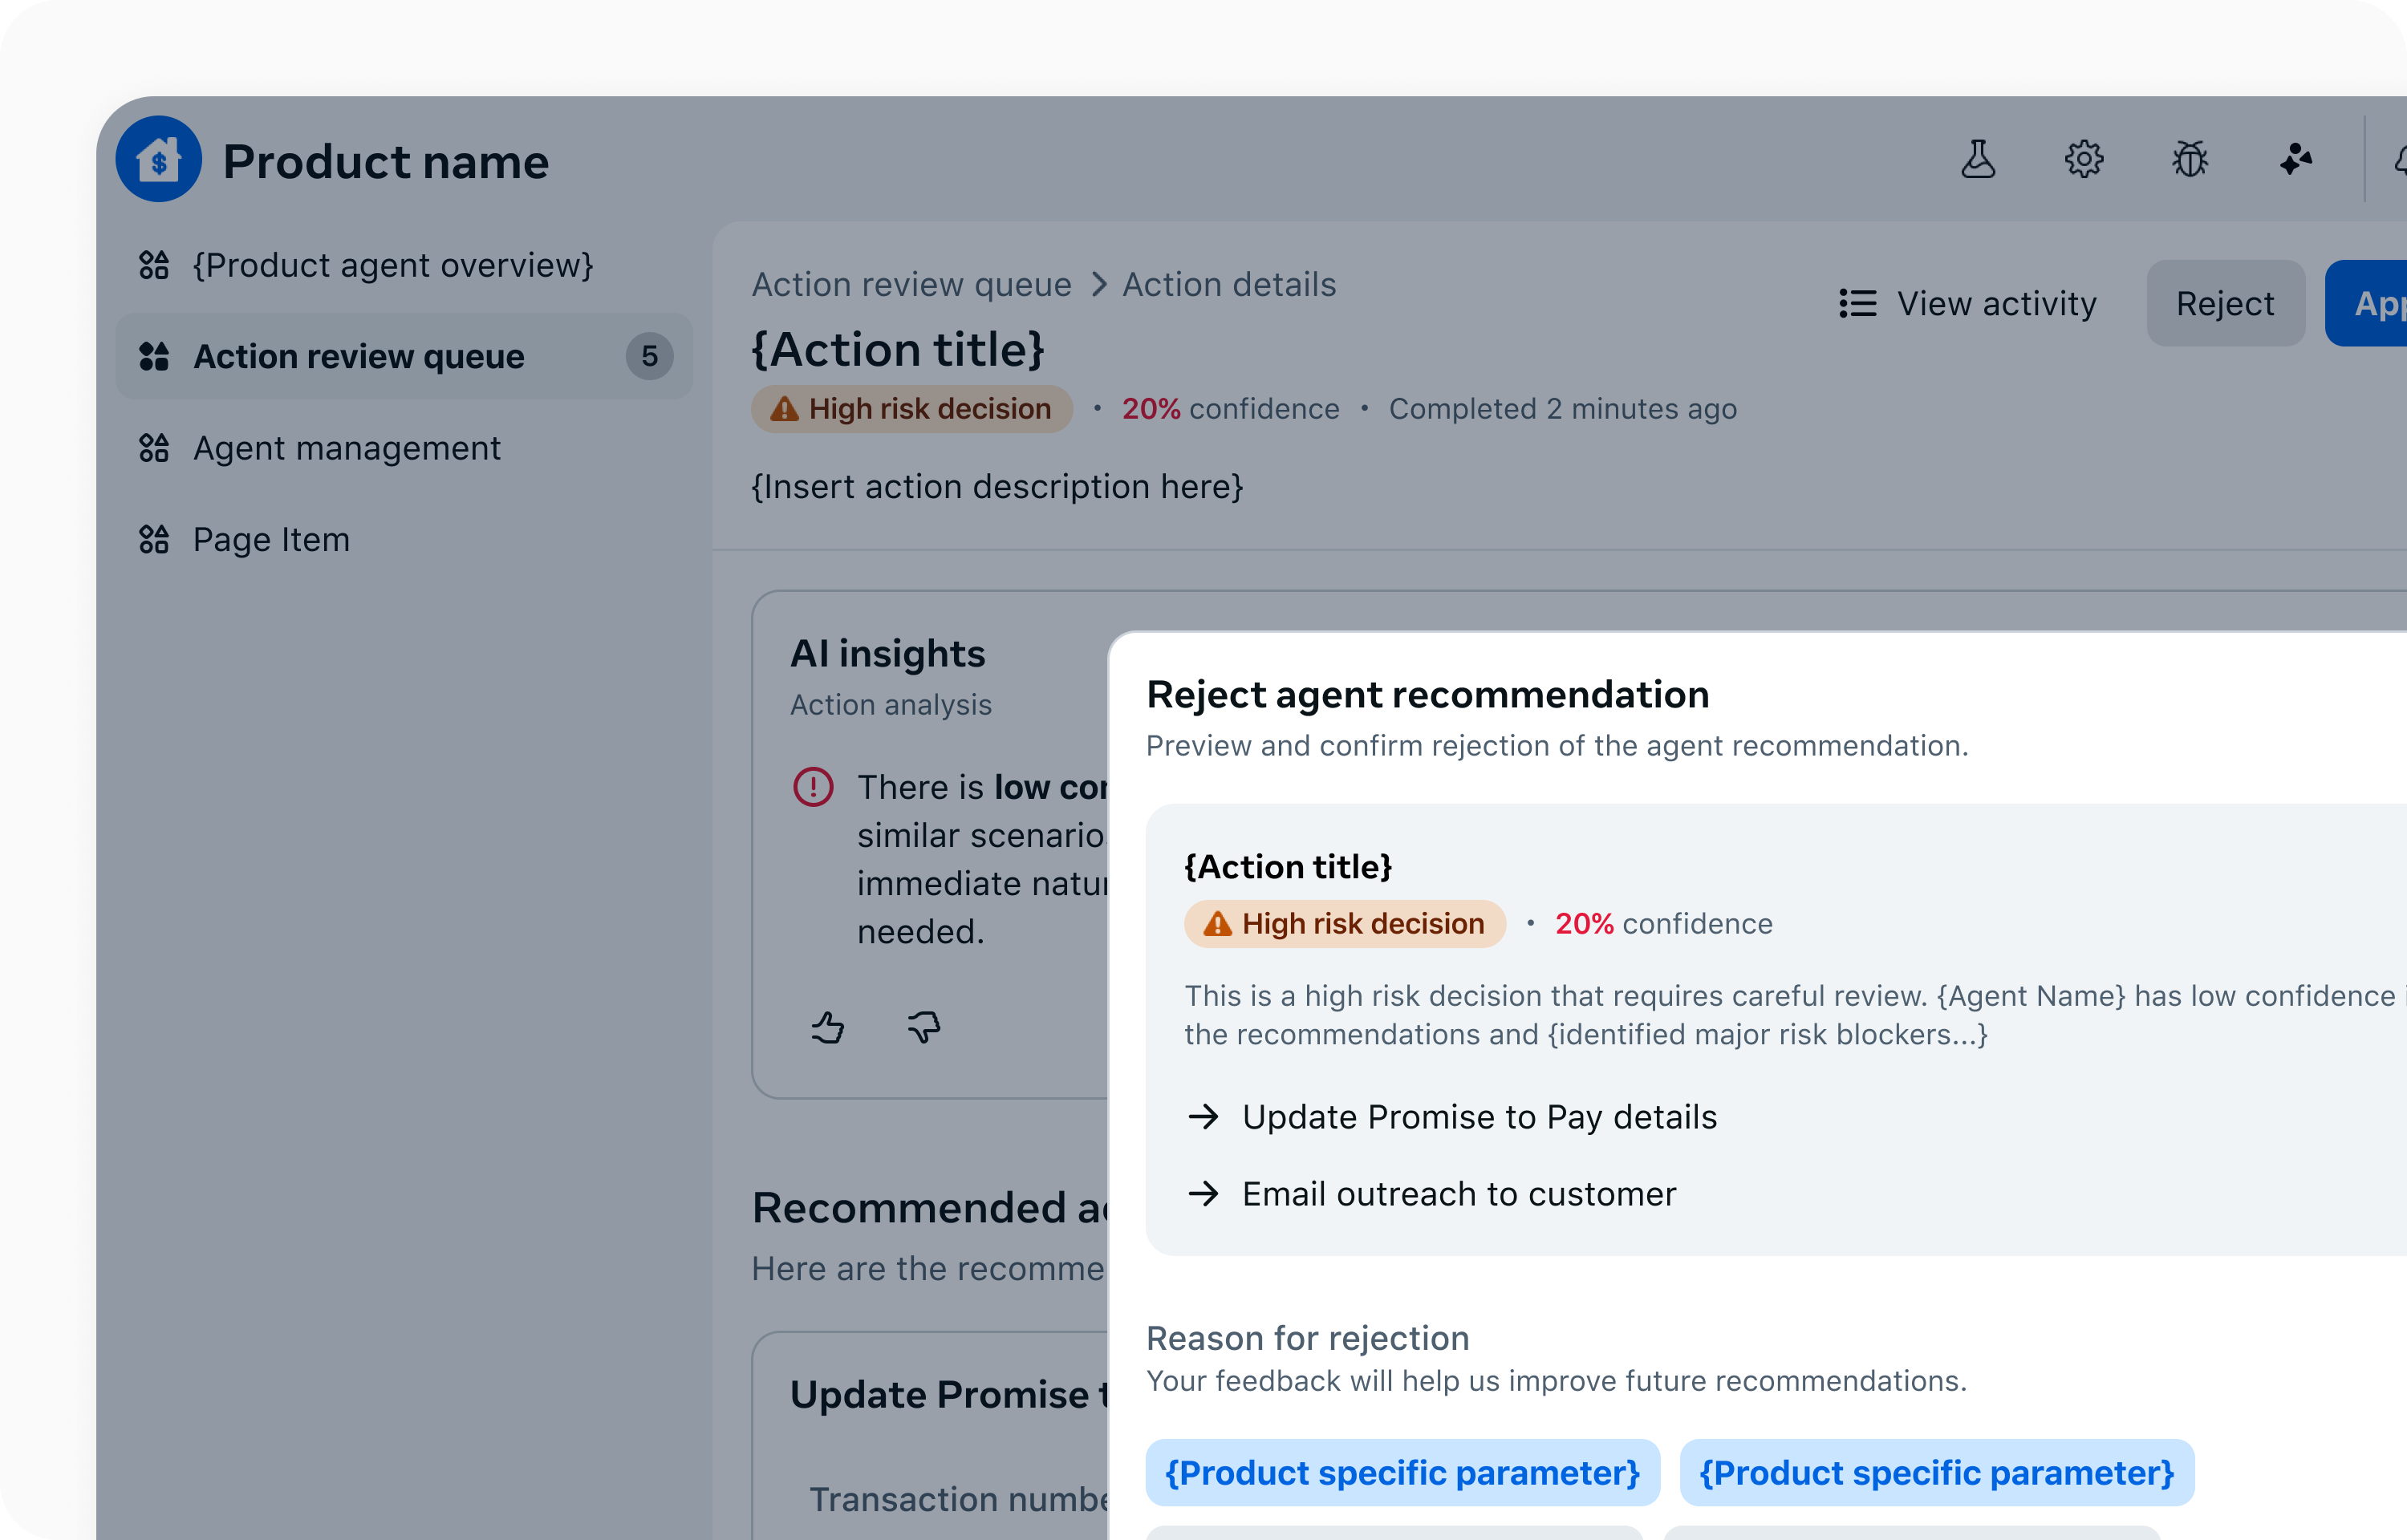Open the lab flask experiments icon
The image size is (2407, 1540).
coord(1977,159)
